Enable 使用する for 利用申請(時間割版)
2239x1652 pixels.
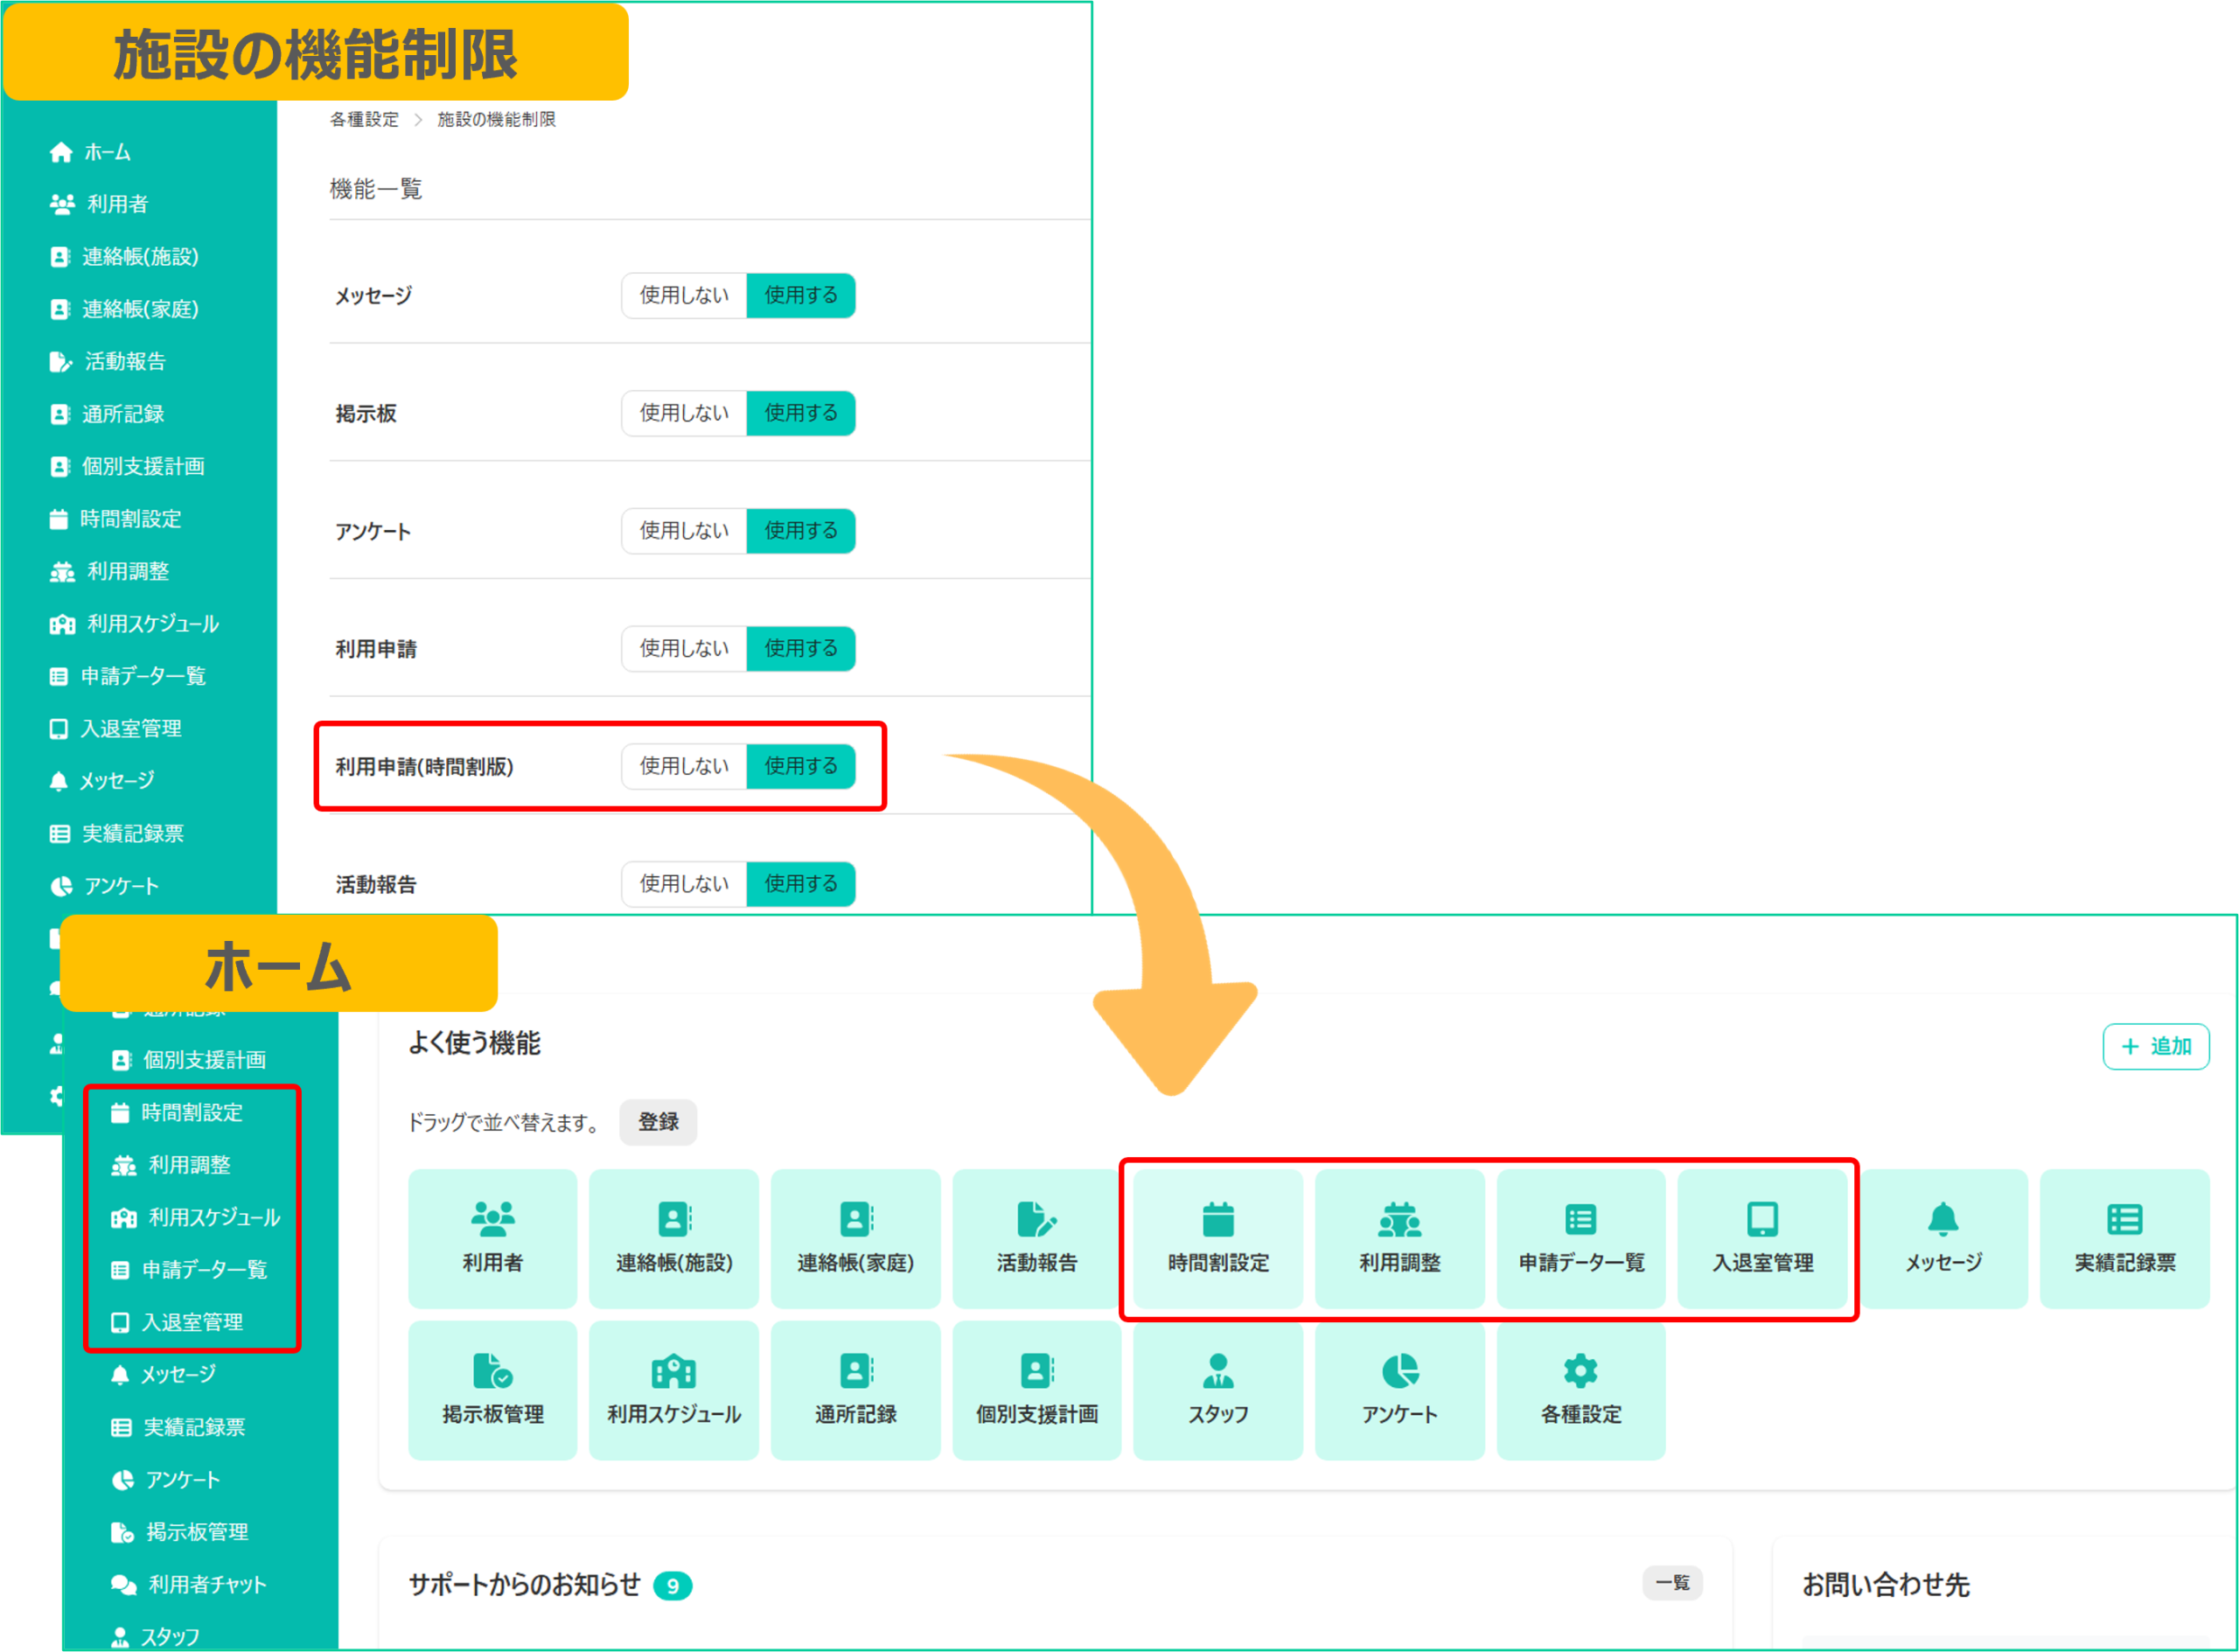tap(800, 766)
